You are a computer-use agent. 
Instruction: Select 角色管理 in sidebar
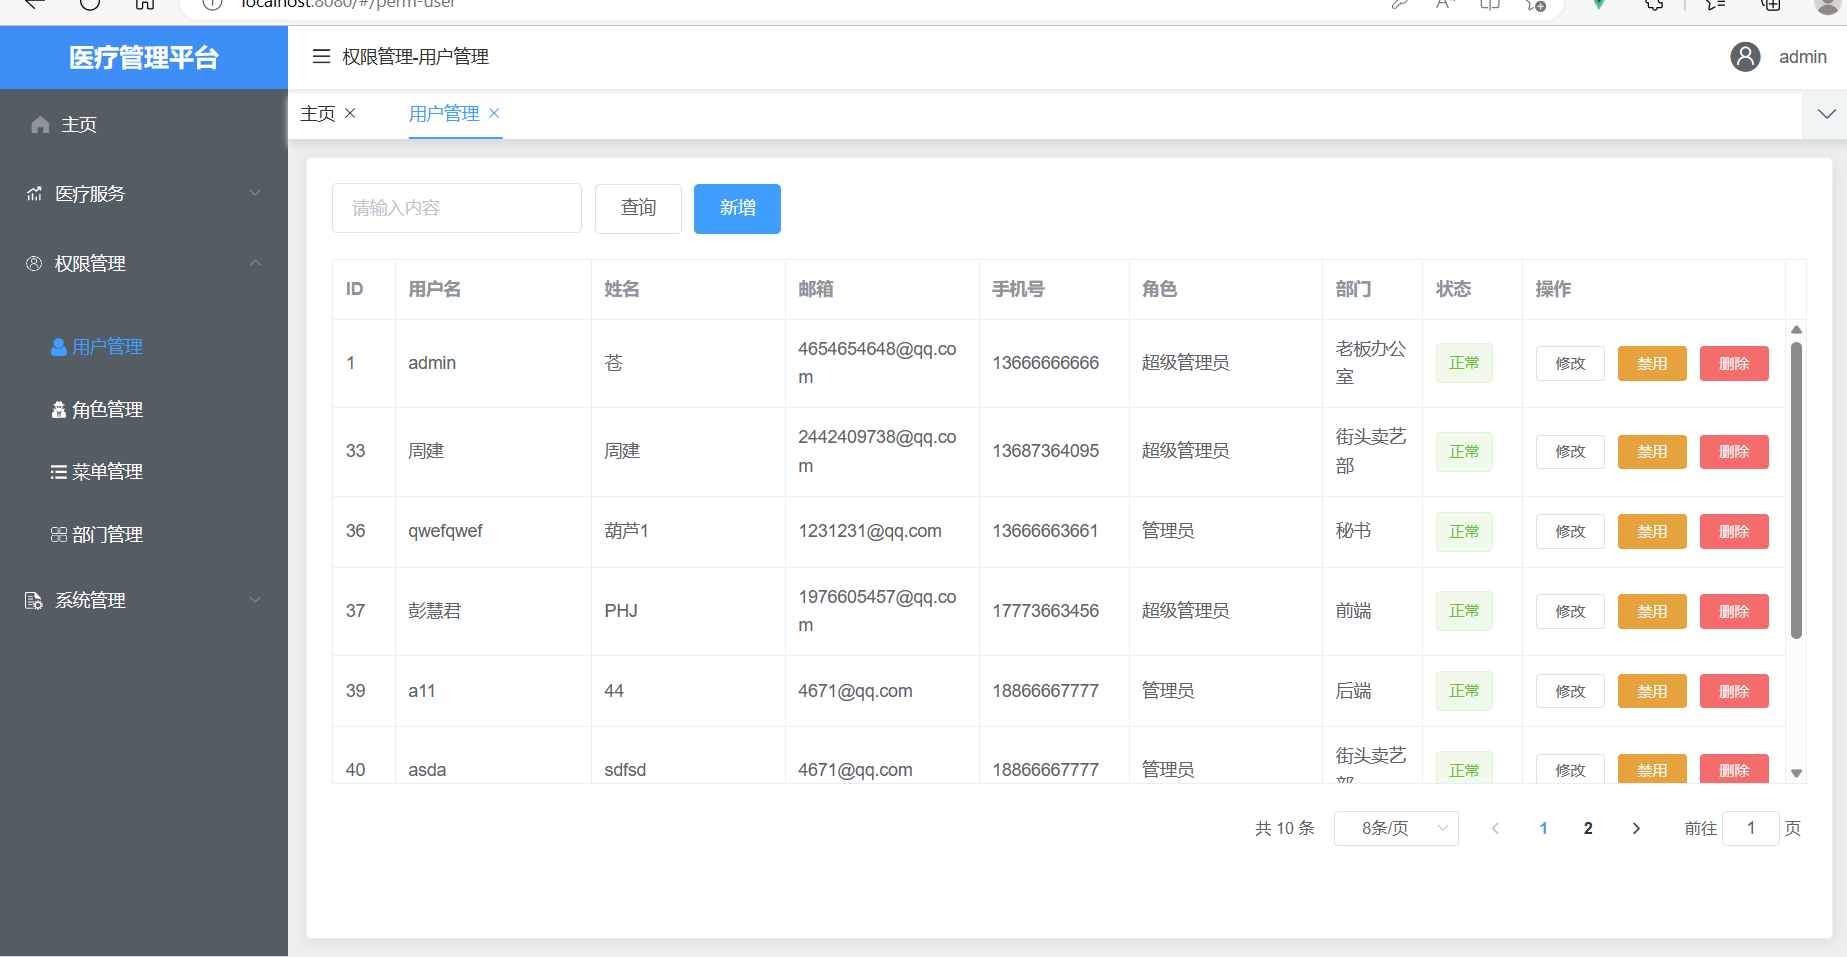tap(144, 410)
